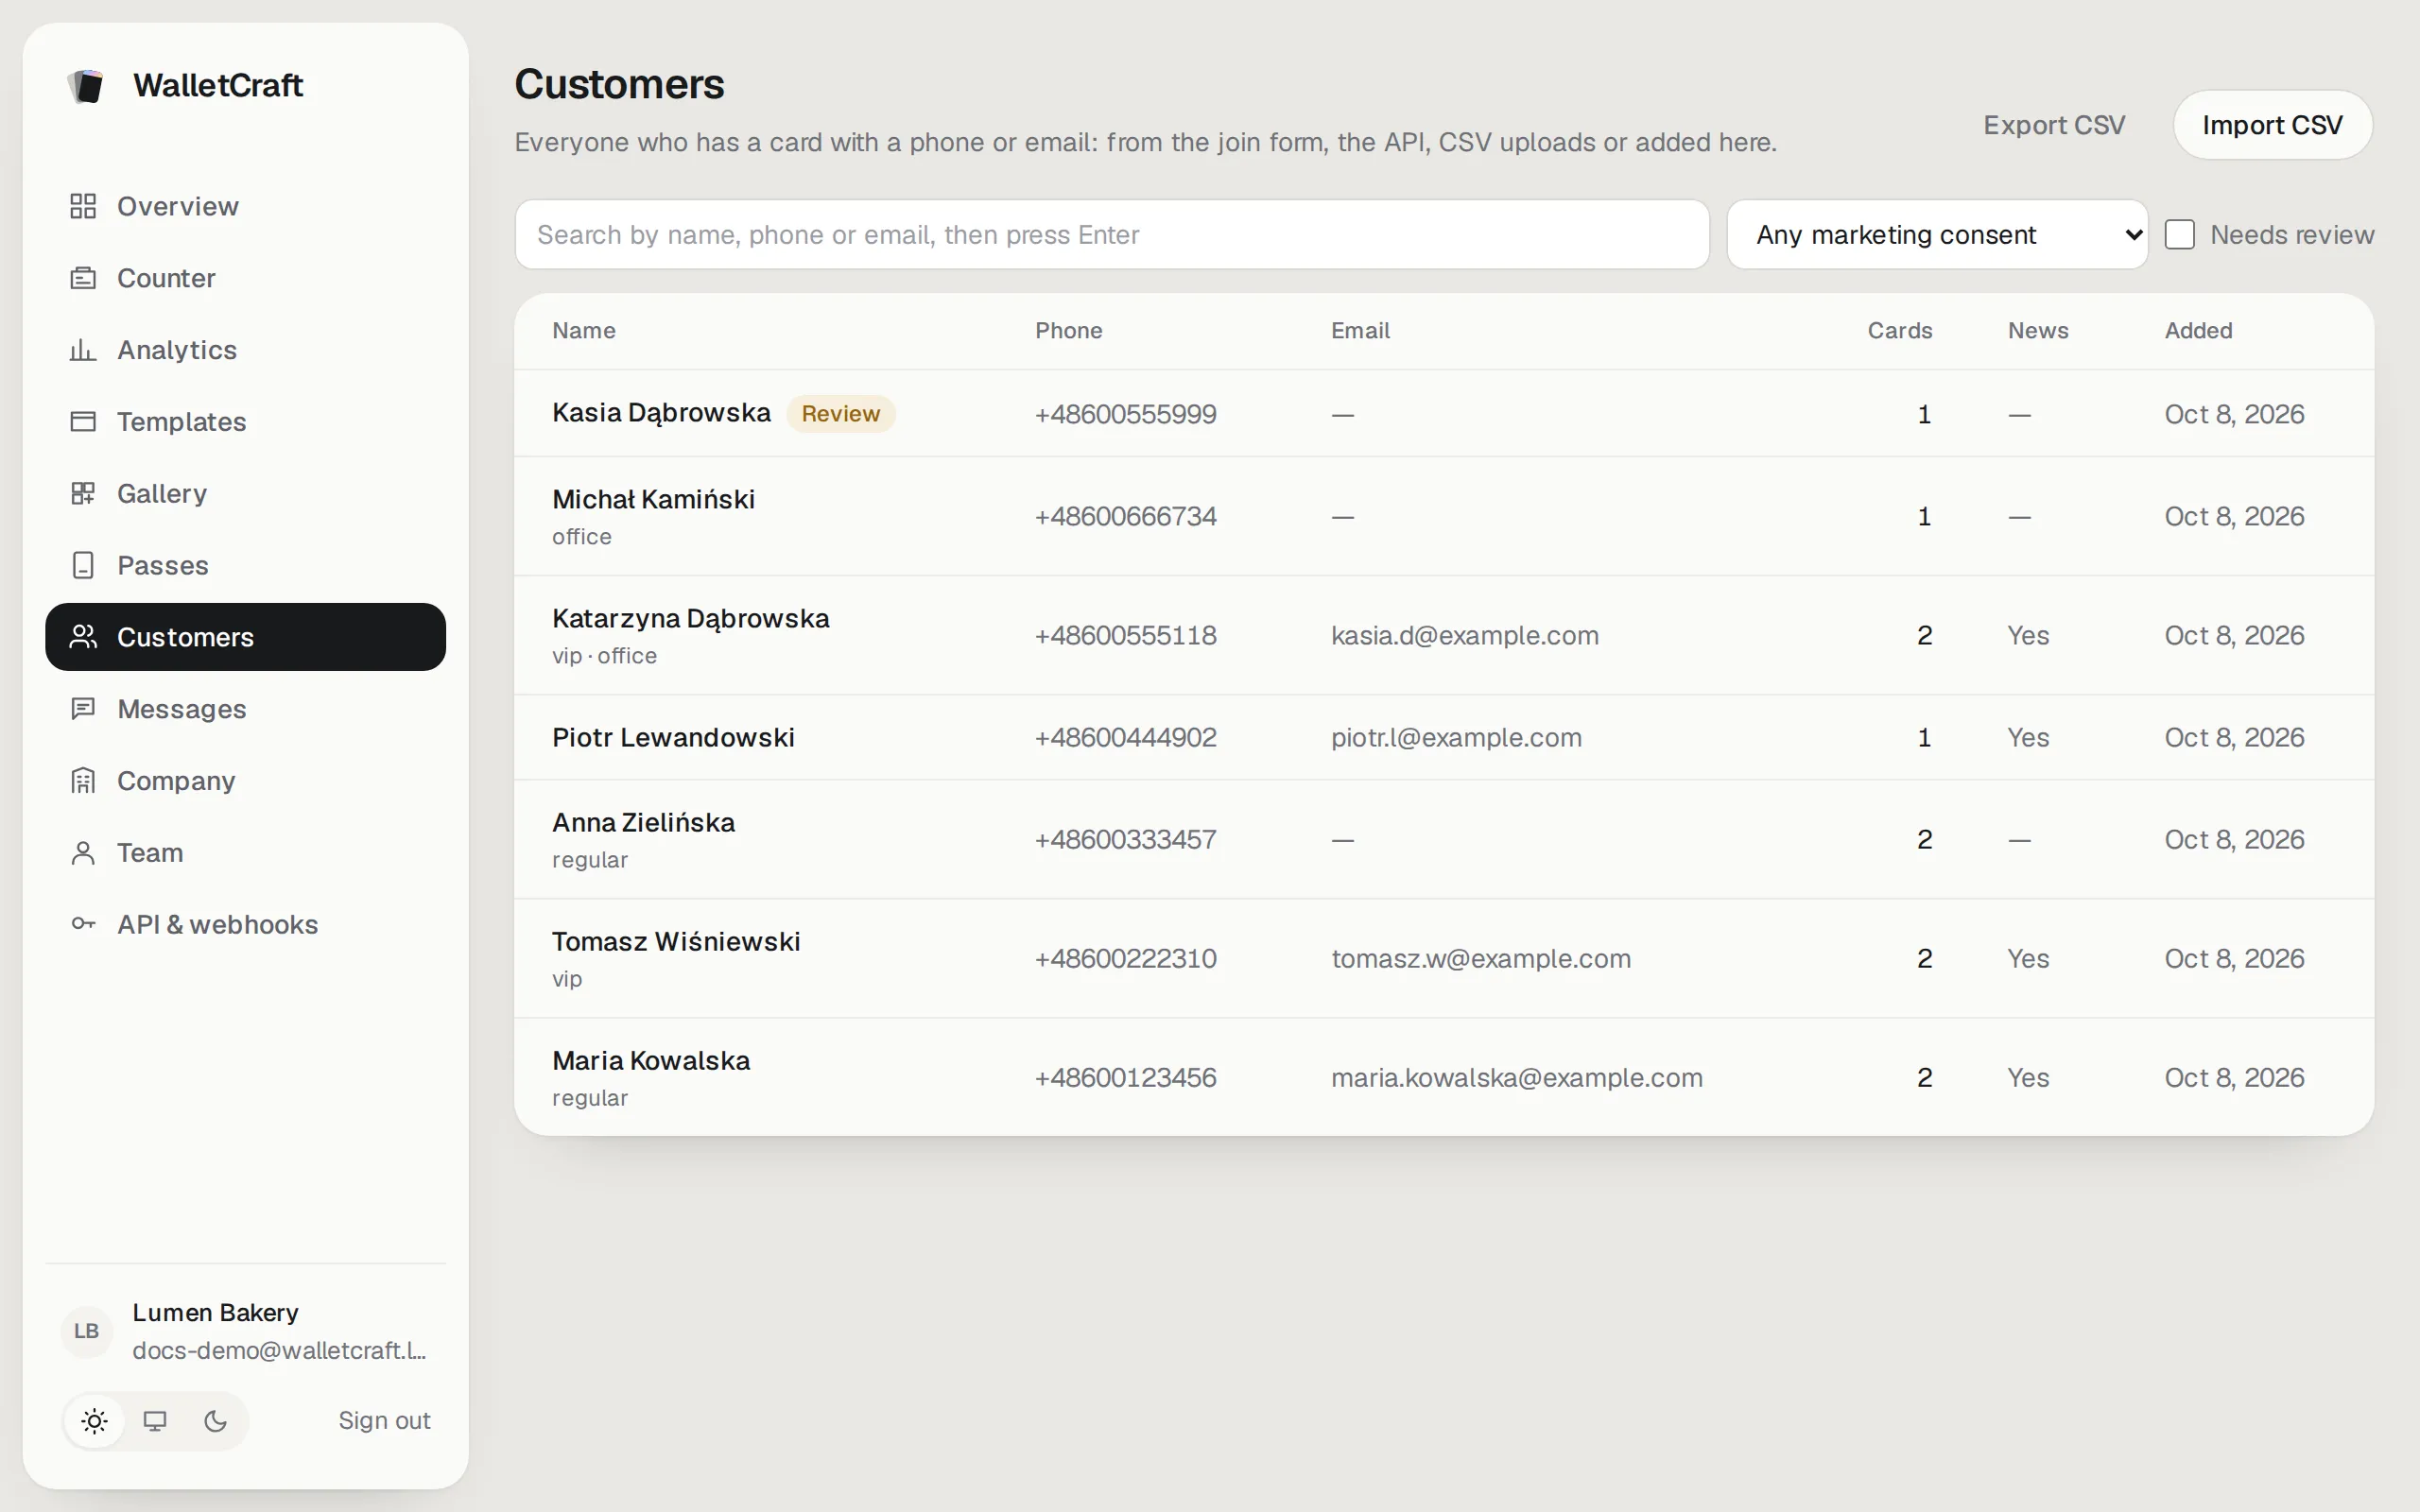Viewport: 2420px width, 1512px height.
Task: Focus the customer search field
Action: (1111, 234)
